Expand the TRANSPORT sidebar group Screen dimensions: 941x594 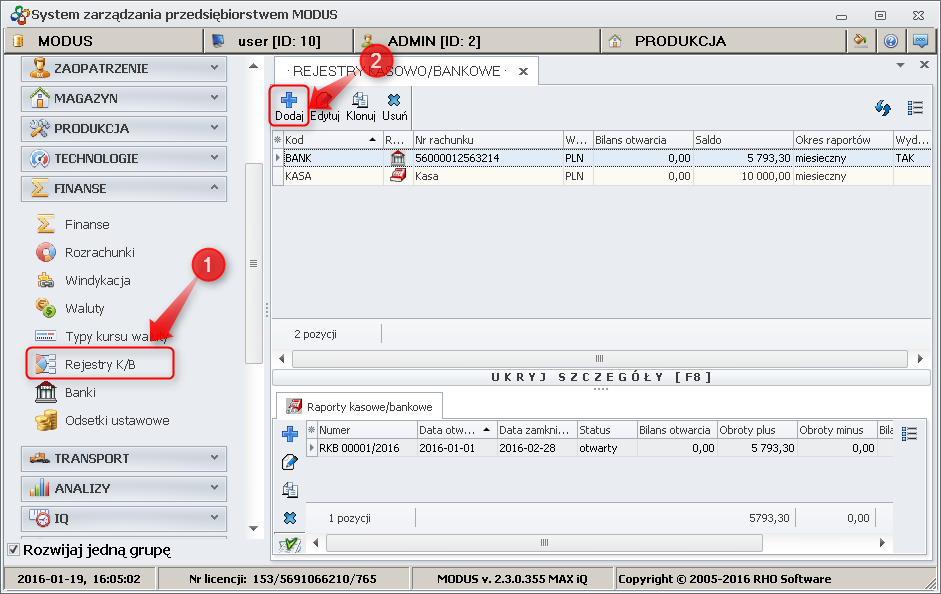point(124,458)
